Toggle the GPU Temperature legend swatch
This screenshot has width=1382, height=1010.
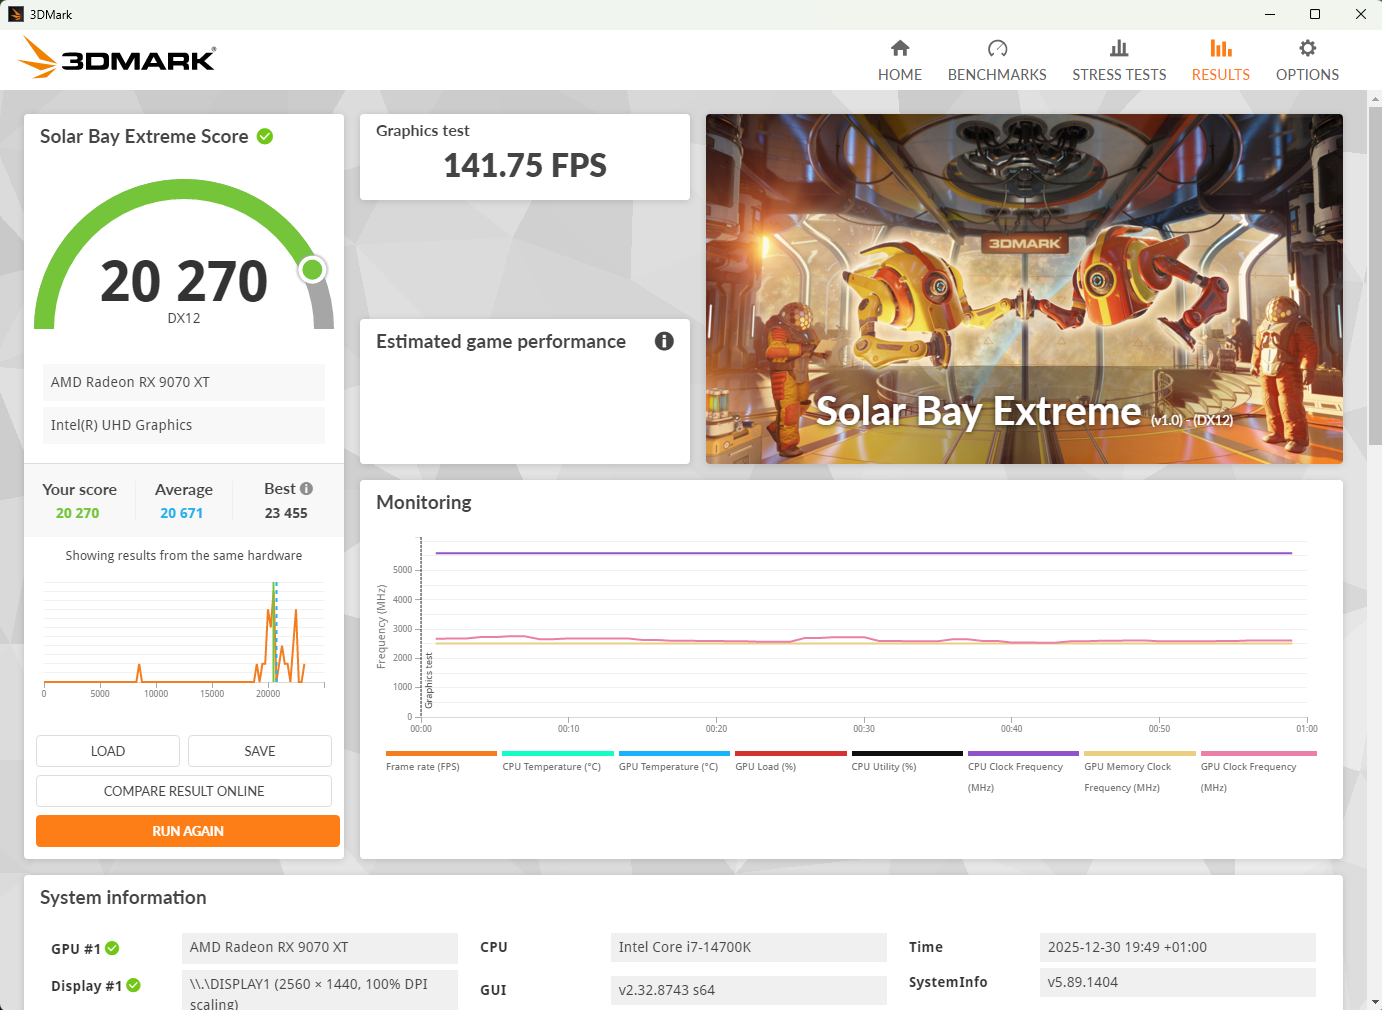tap(674, 753)
